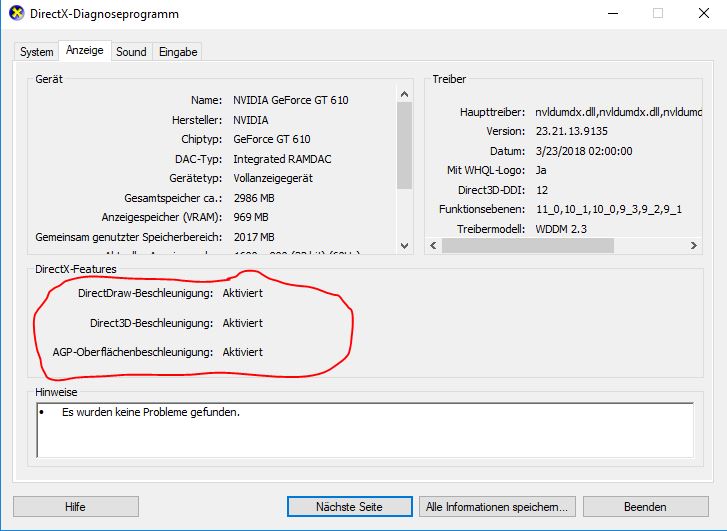Screen dimensions: 727x531
Task: Click the Datum value 3/23/2018 02:00:00
Action: [584, 151]
